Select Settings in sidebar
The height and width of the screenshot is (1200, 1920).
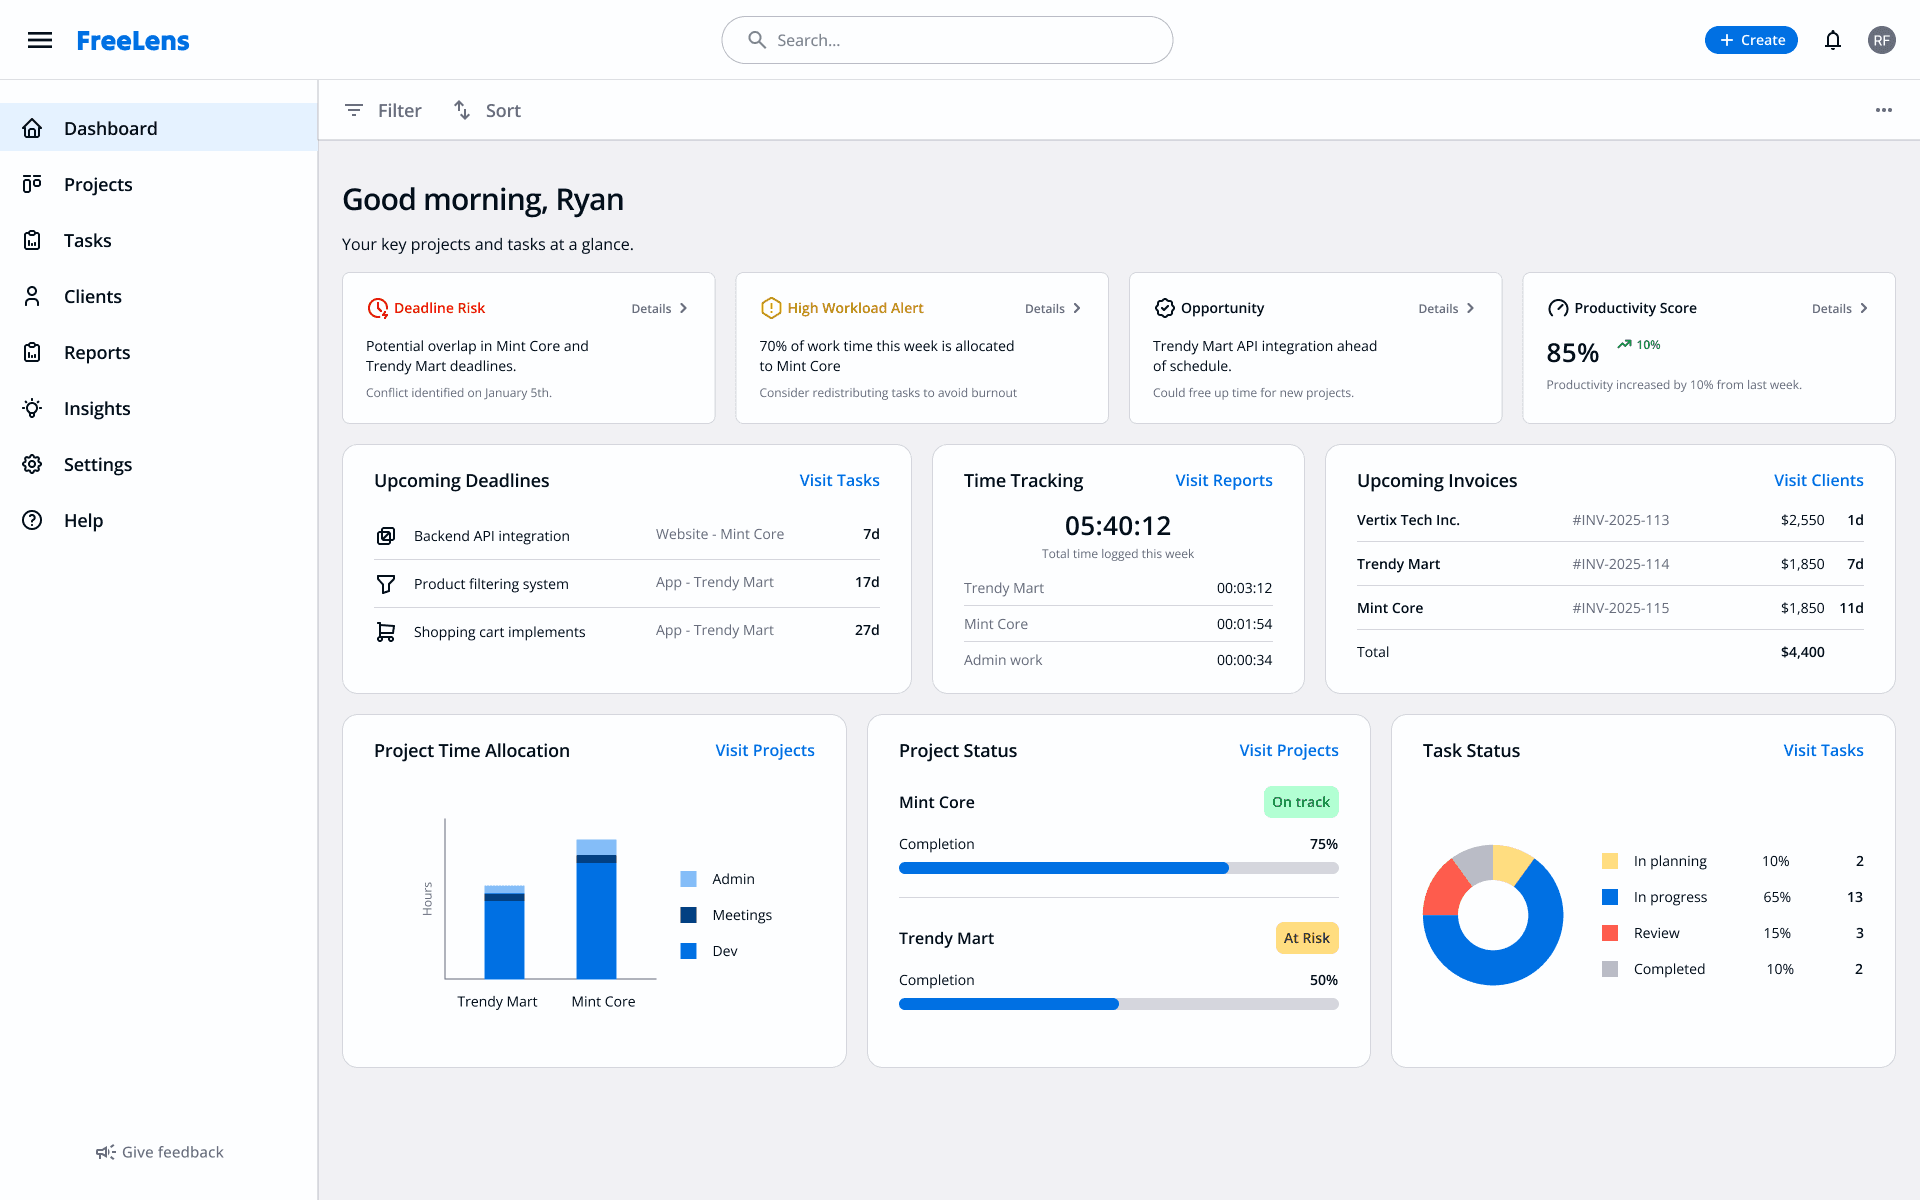click(x=98, y=464)
